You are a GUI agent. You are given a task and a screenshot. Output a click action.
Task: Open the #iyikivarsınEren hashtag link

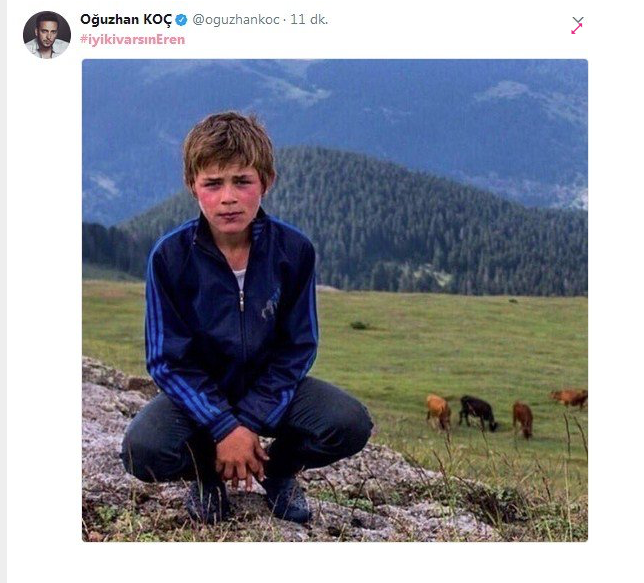pos(133,40)
